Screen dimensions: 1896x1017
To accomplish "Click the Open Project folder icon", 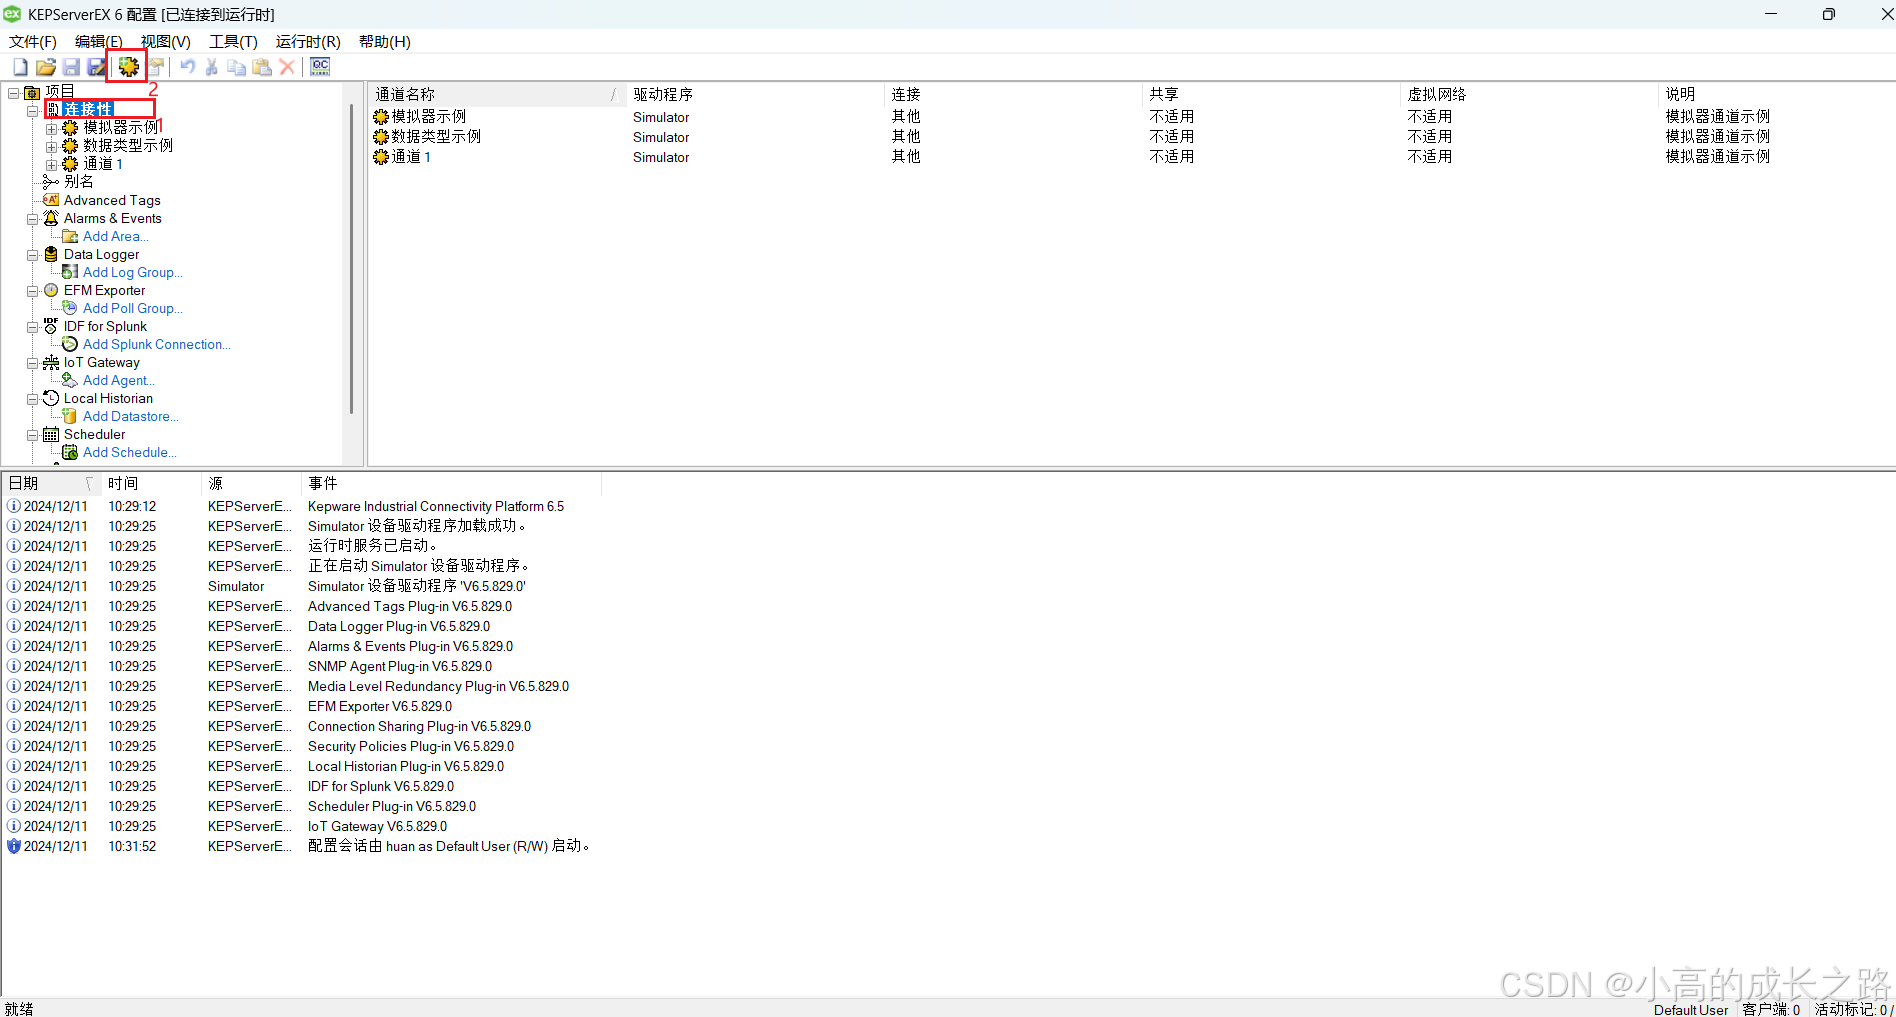I will (46, 67).
